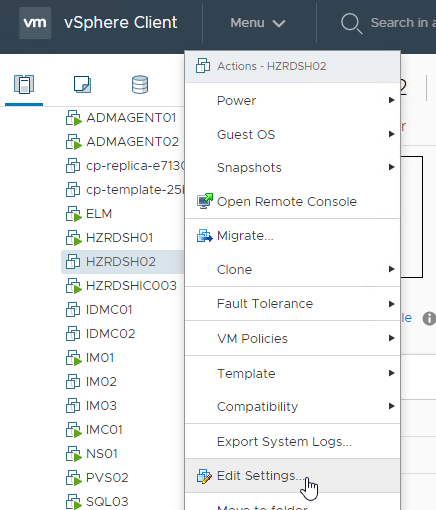The image size is (436, 510).
Task: Click the cp-replica VM icon
Action: pos(73,166)
